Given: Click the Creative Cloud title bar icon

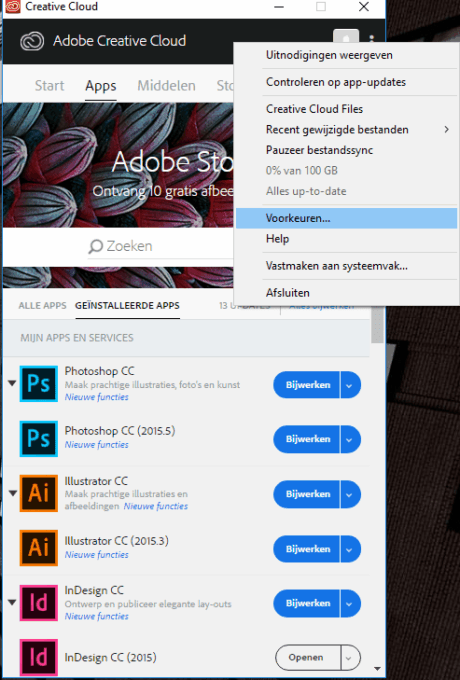Looking at the screenshot, I should tap(13, 7).
